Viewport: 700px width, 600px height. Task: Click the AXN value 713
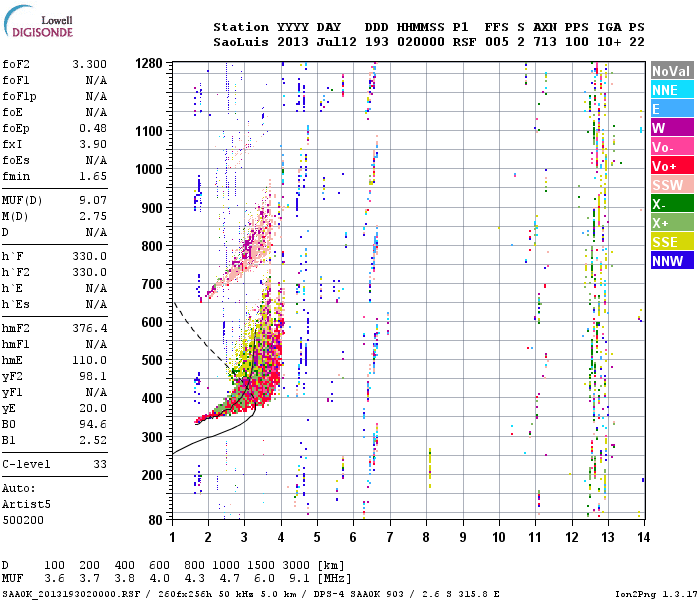click(545, 42)
